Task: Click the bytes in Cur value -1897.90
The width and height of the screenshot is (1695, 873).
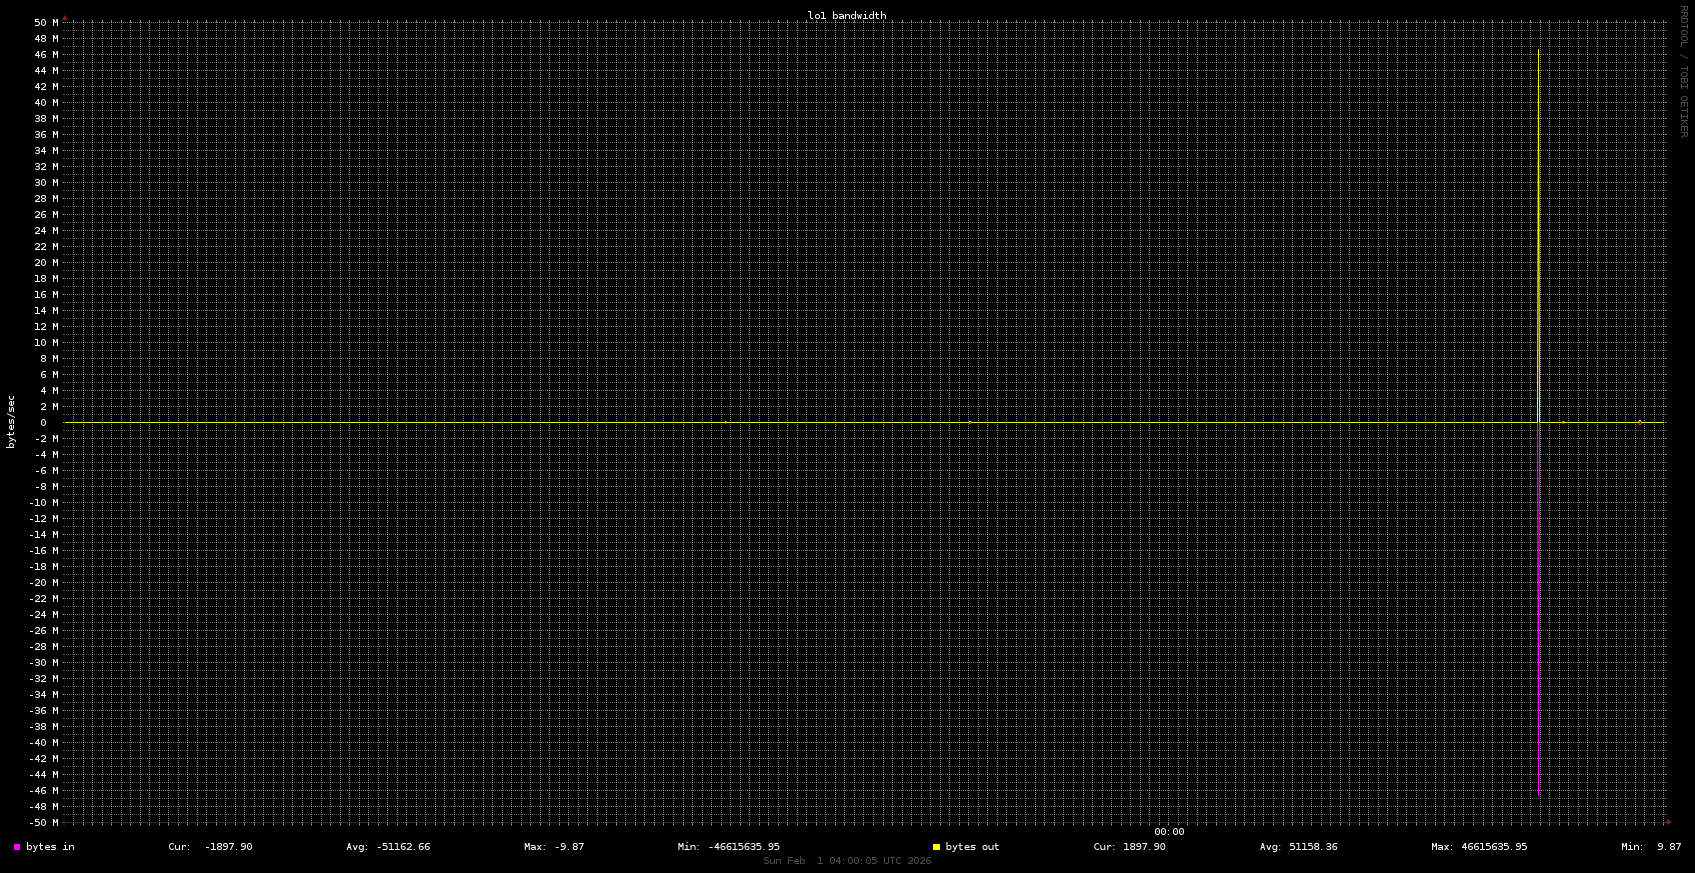Action: pyautogui.click(x=228, y=847)
